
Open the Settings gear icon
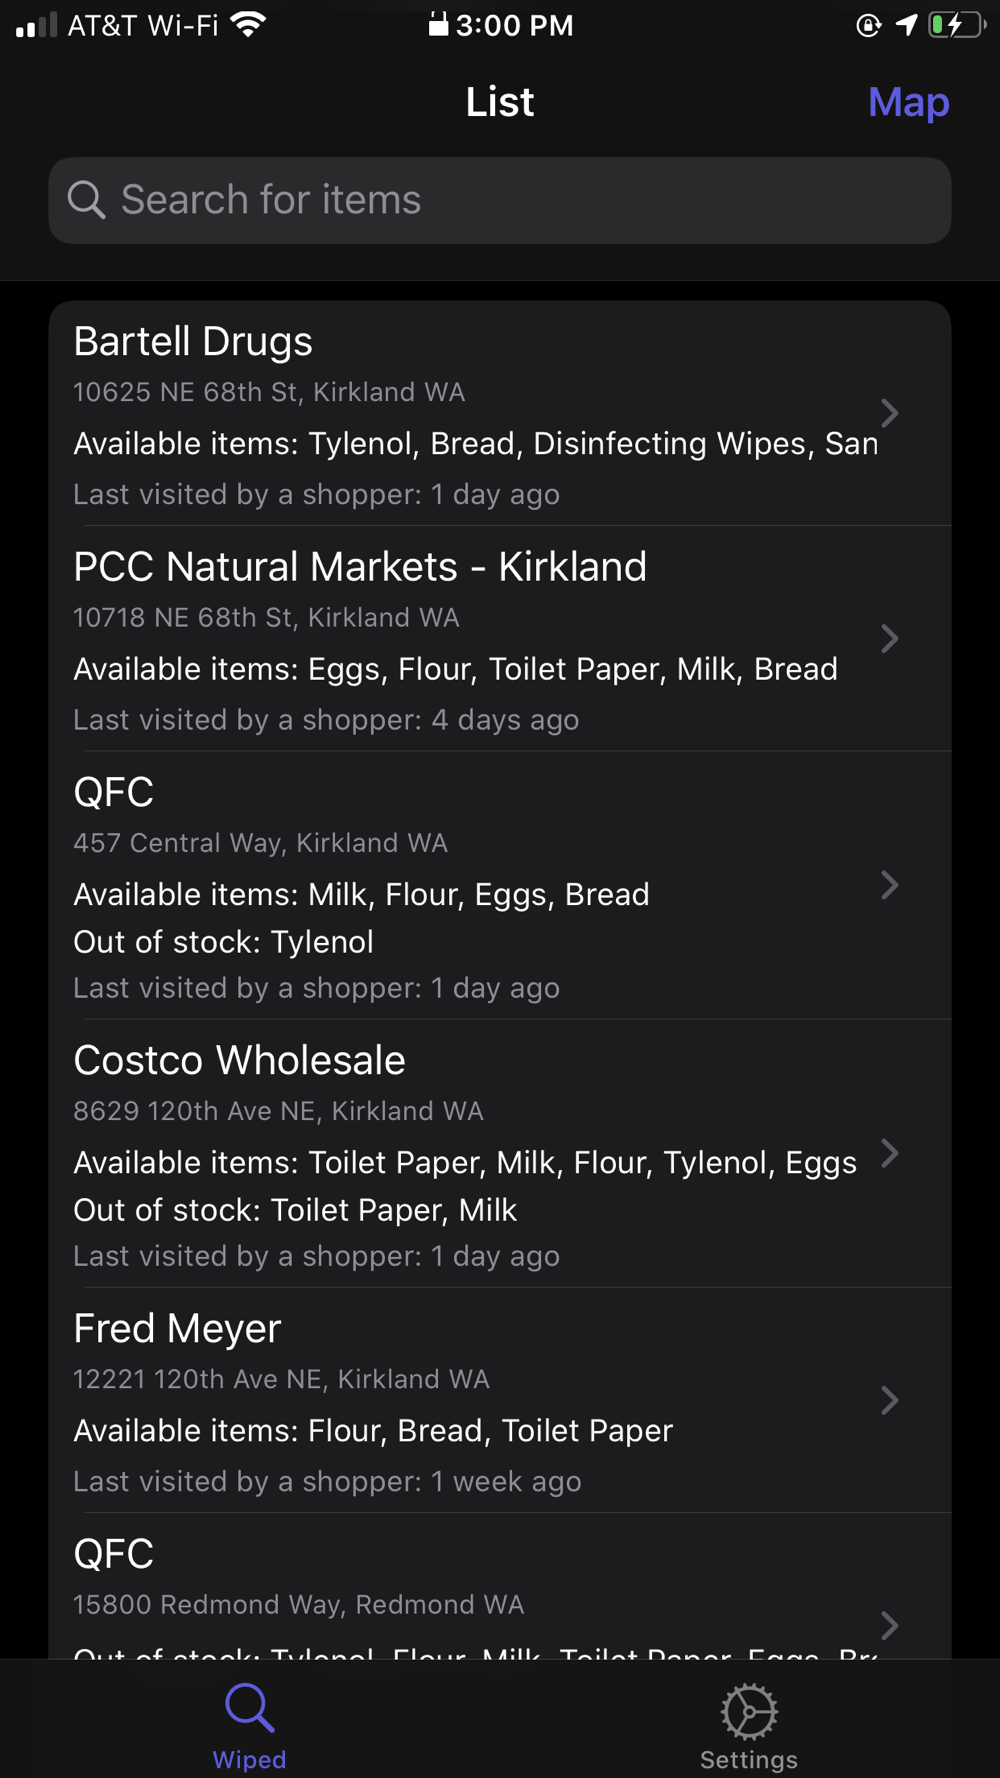pos(749,1710)
